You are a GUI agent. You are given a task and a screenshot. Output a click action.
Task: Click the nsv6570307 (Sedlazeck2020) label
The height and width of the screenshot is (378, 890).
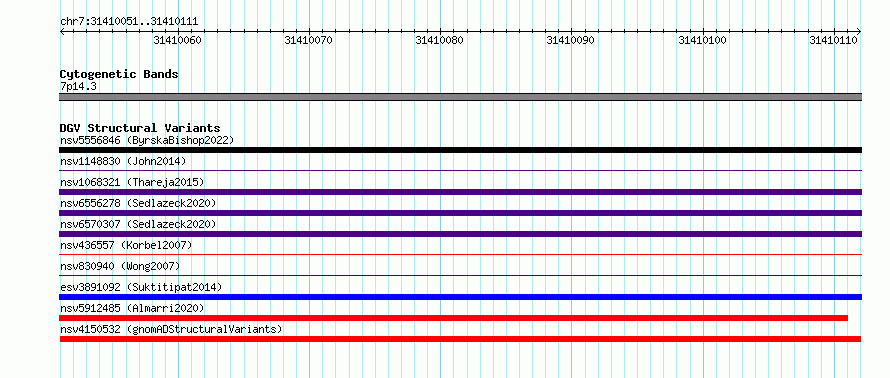tap(138, 224)
